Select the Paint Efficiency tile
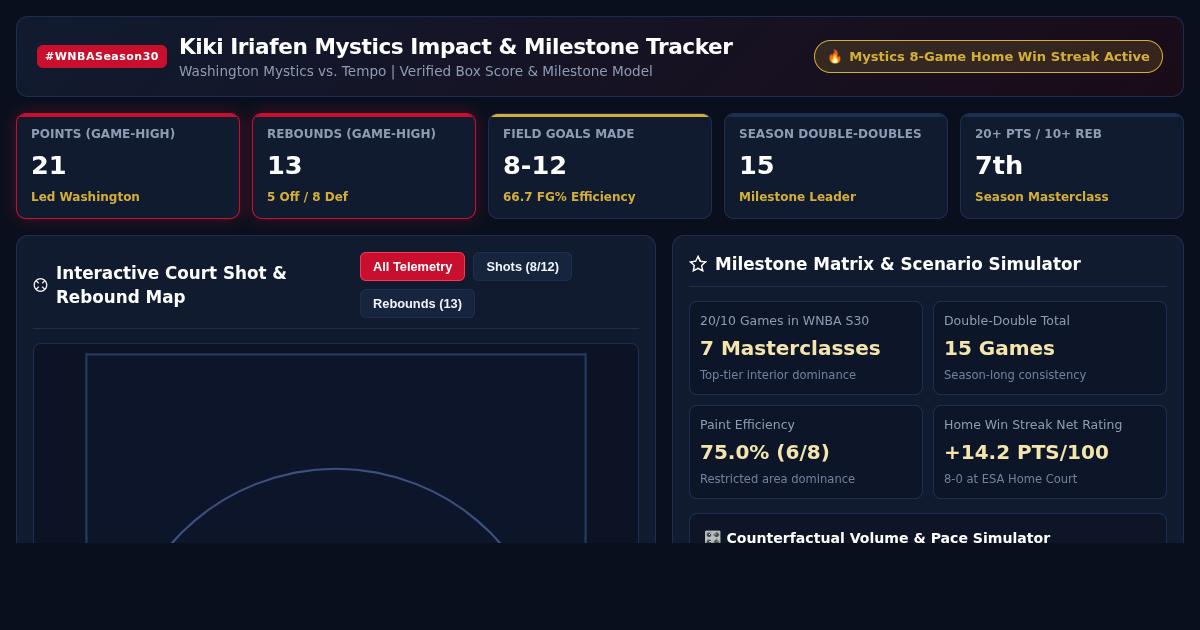Image resolution: width=1200 pixels, height=630 pixels. click(806, 452)
